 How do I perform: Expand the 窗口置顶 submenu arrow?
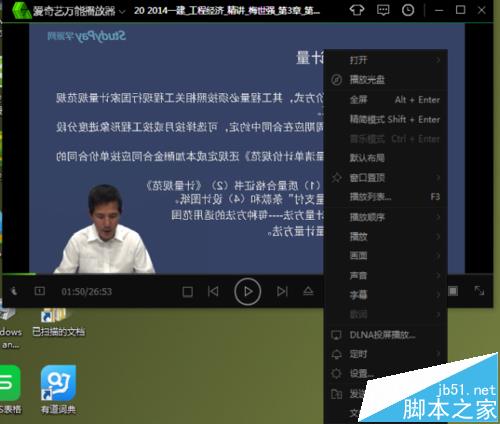[438, 178]
